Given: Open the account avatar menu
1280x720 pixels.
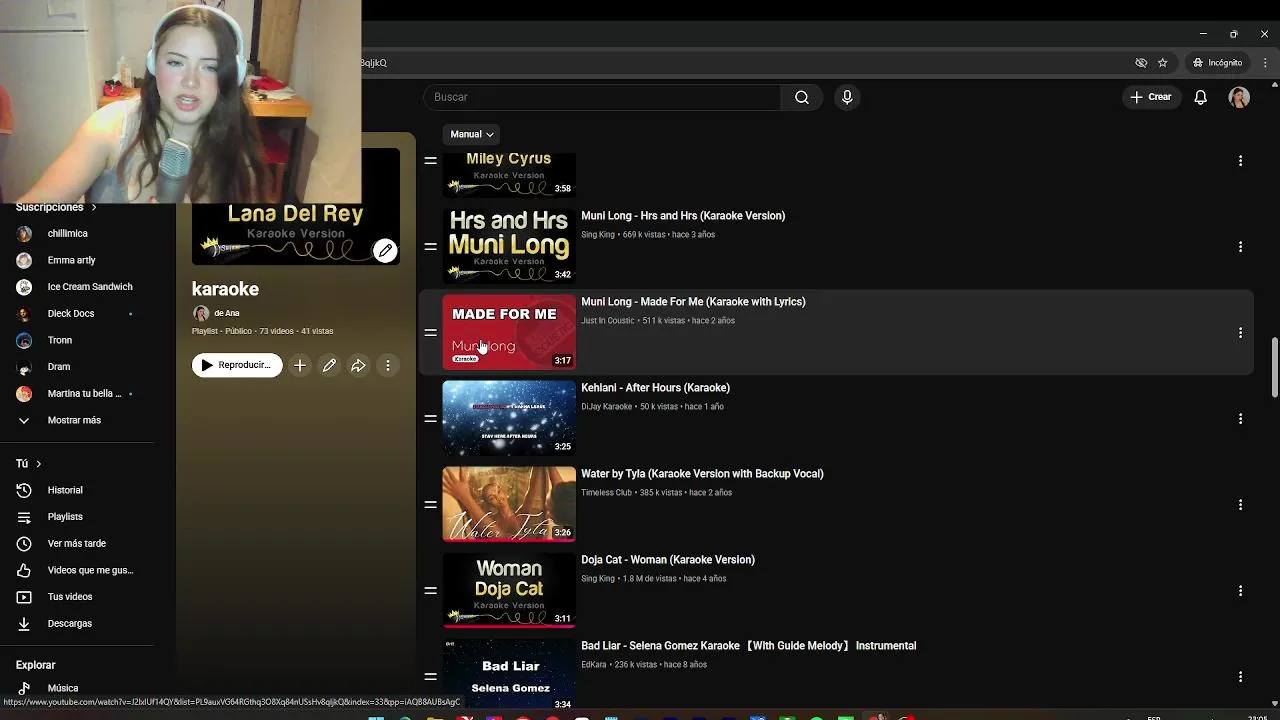Looking at the screenshot, I should (1239, 97).
